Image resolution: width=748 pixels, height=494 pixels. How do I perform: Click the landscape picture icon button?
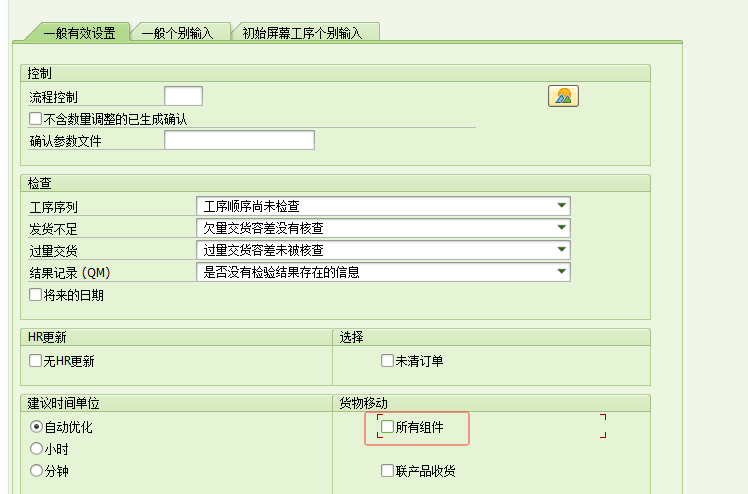tap(564, 96)
